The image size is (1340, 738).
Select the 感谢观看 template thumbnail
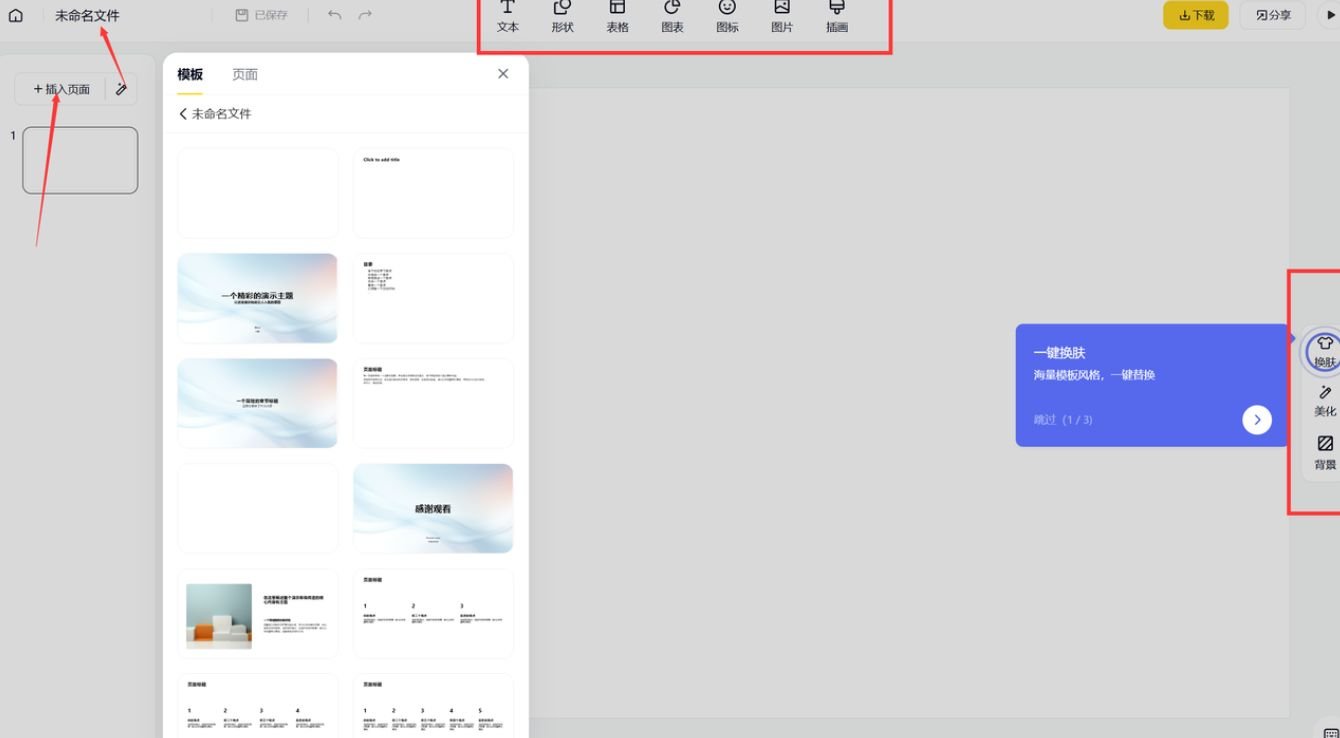pyautogui.click(x=433, y=507)
